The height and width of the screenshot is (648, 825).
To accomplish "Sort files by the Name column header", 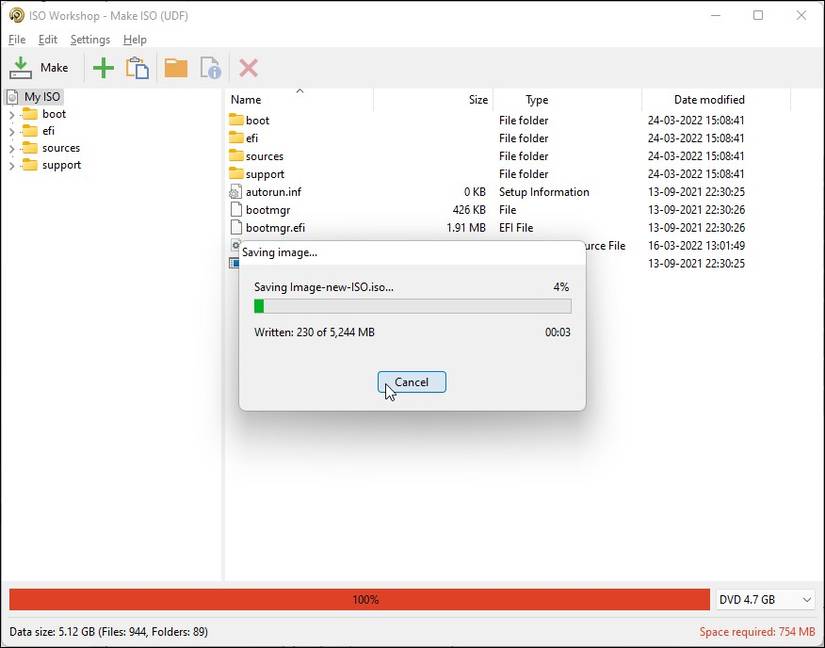I will point(247,99).
